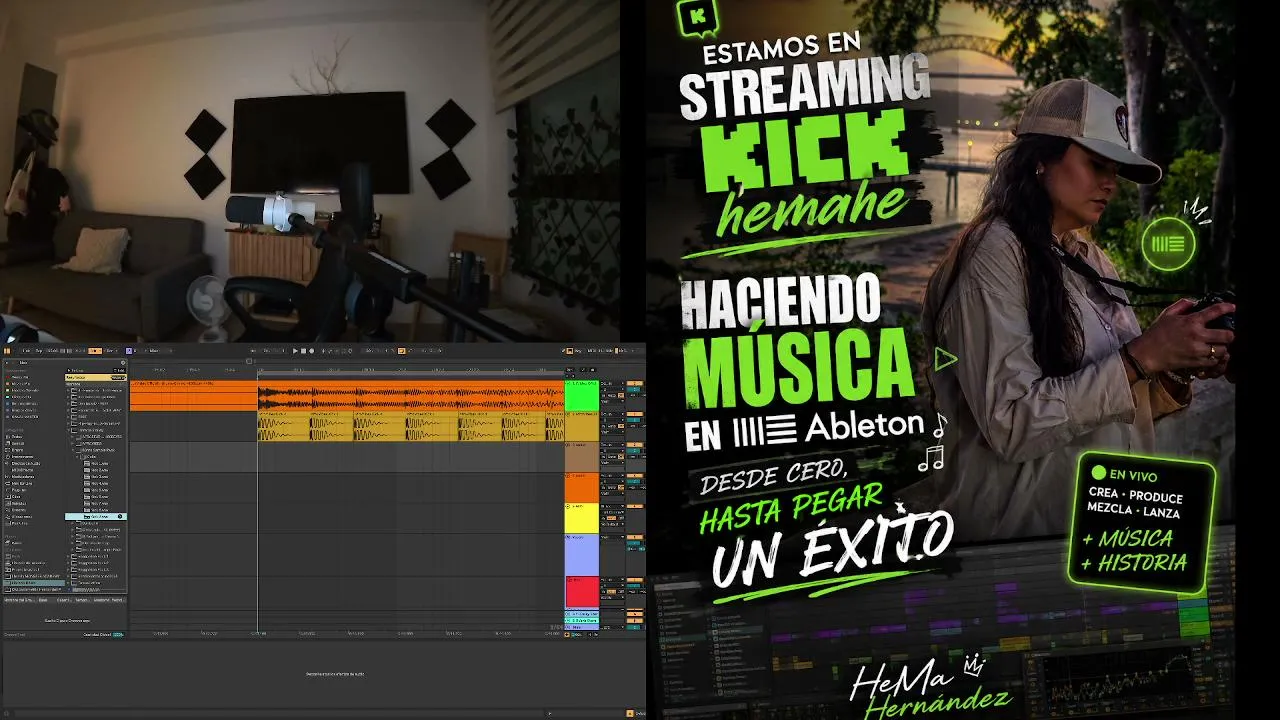Set green track monitoring to In

(603, 395)
